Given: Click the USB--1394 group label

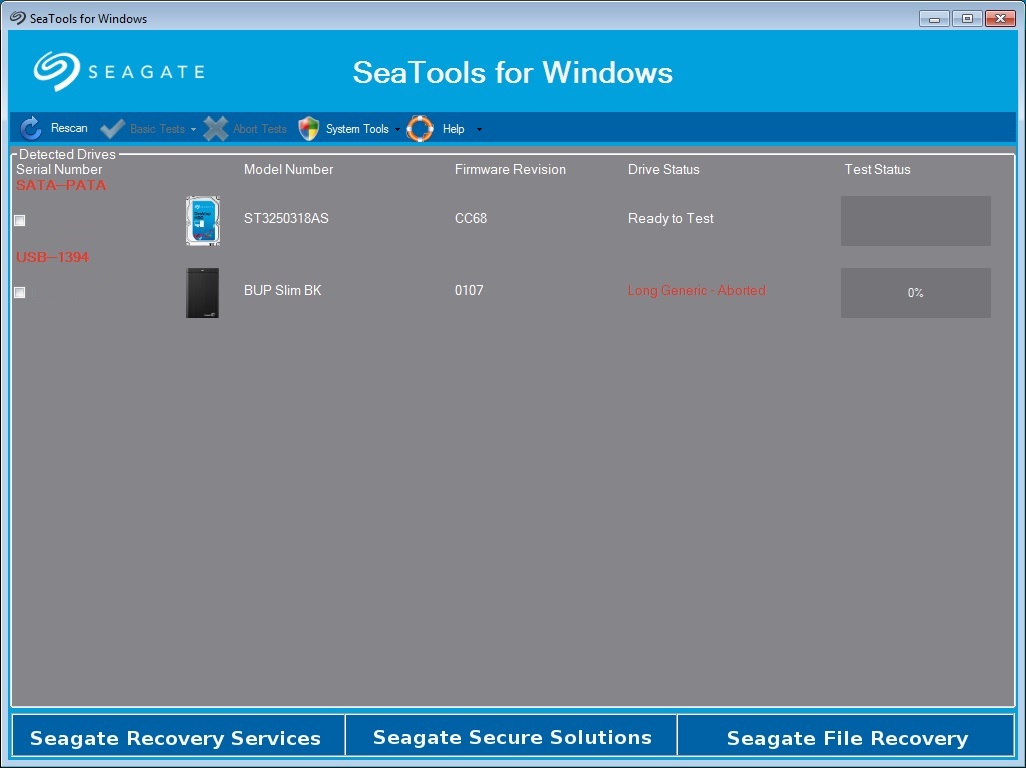Looking at the screenshot, I should (x=52, y=257).
